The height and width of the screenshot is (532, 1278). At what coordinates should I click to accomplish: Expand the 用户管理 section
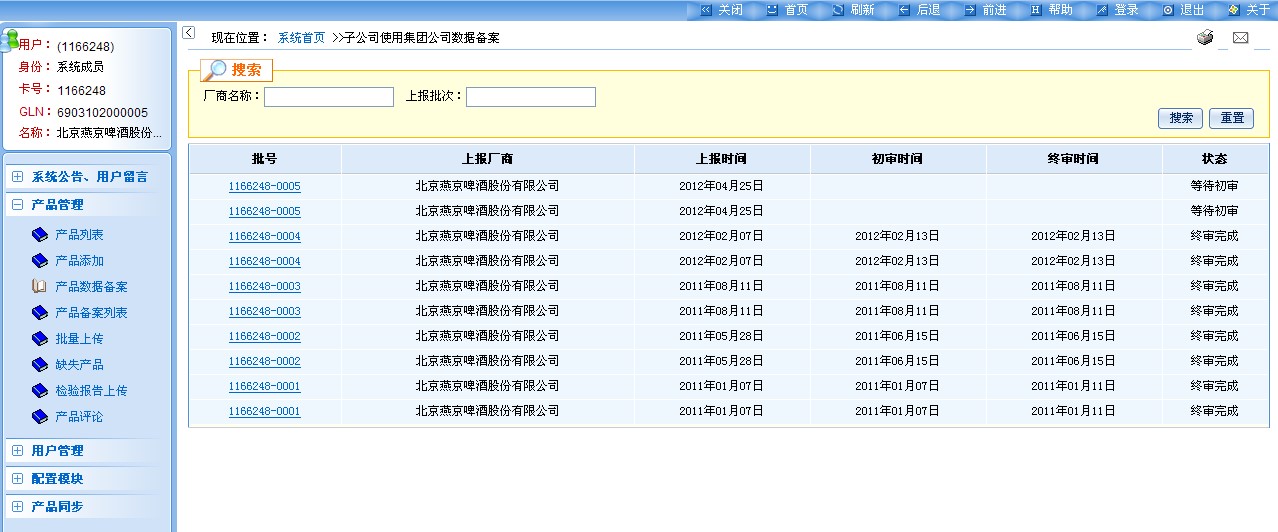18,451
